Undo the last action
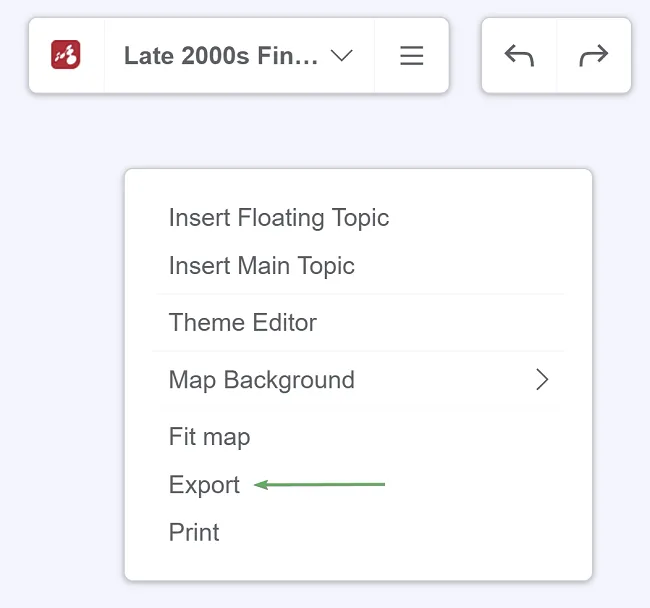650x608 pixels. click(x=519, y=56)
